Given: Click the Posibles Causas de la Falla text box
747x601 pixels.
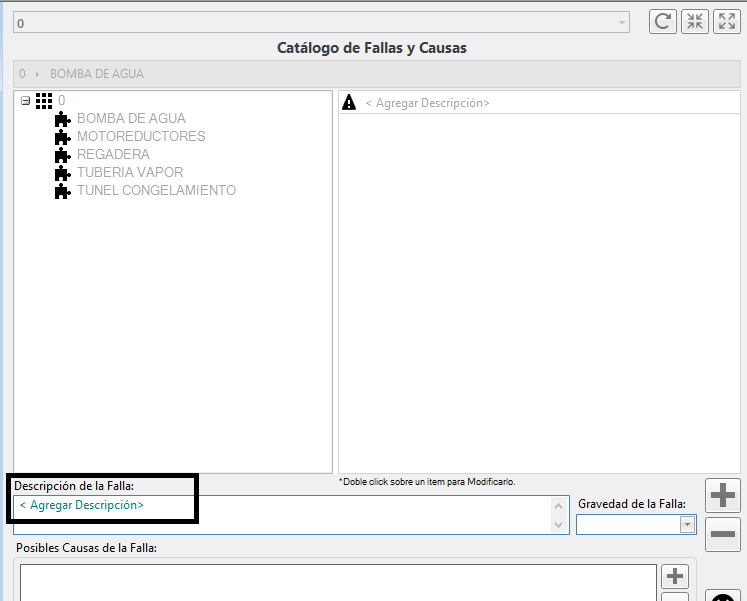Looking at the screenshot, I should click(x=338, y=583).
